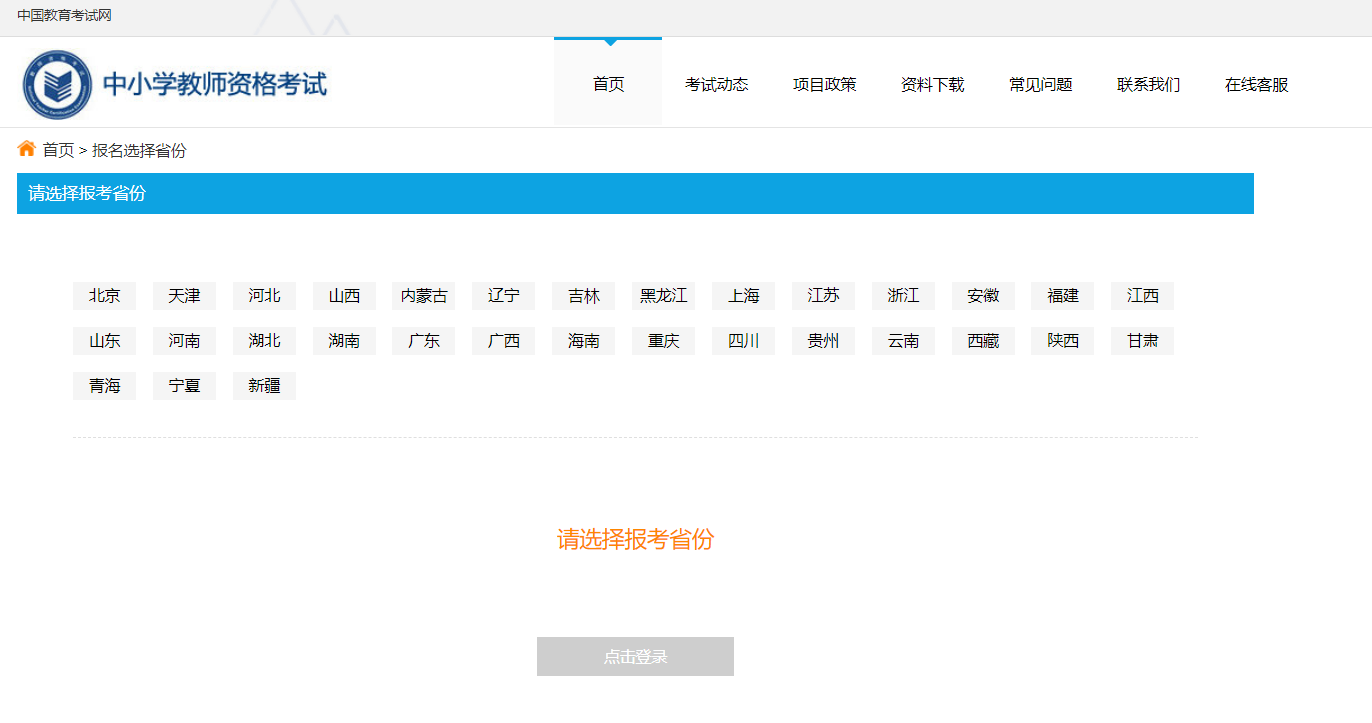Viewport: 1372px width, 723px height.
Task: Go to 项目政策 in navigation
Action: point(824,85)
